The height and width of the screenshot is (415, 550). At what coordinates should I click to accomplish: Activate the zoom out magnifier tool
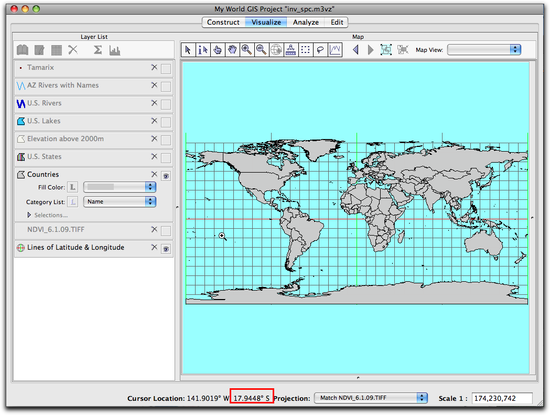[x=261, y=50]
